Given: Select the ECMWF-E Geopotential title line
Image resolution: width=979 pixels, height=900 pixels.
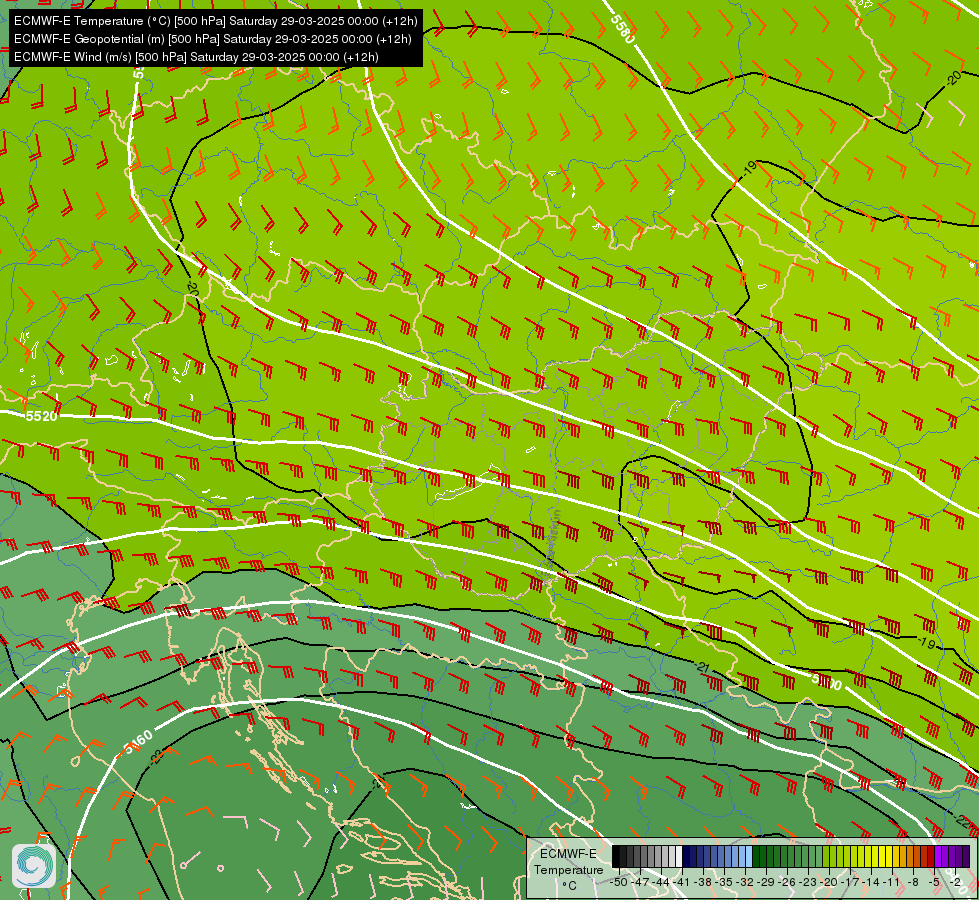Looking at the screenshot, I should click(x=213, y=39).
